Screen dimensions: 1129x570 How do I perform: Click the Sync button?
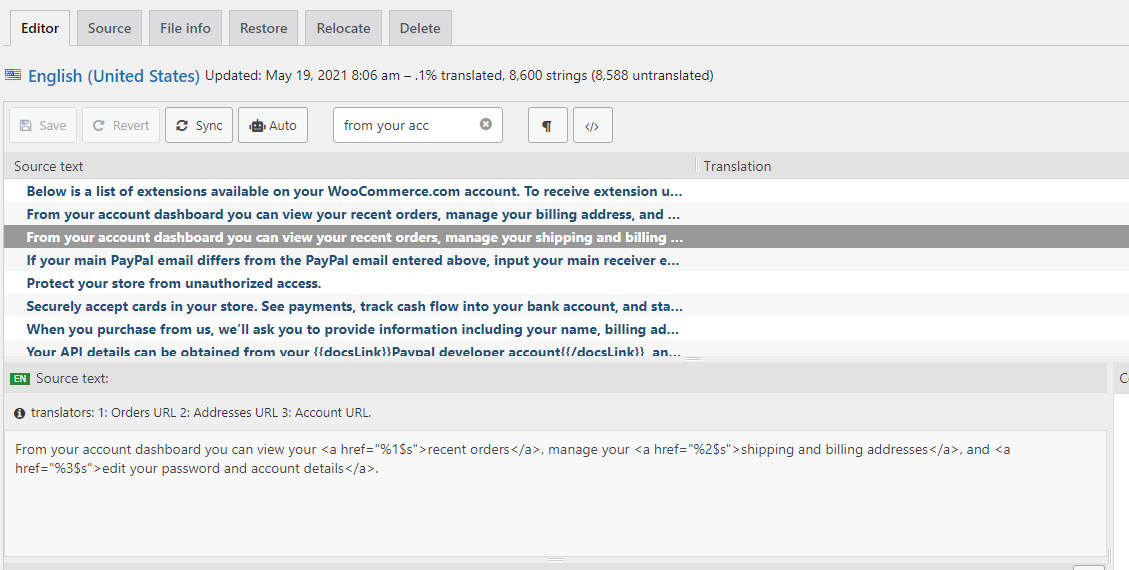click(x=199, y=126)
